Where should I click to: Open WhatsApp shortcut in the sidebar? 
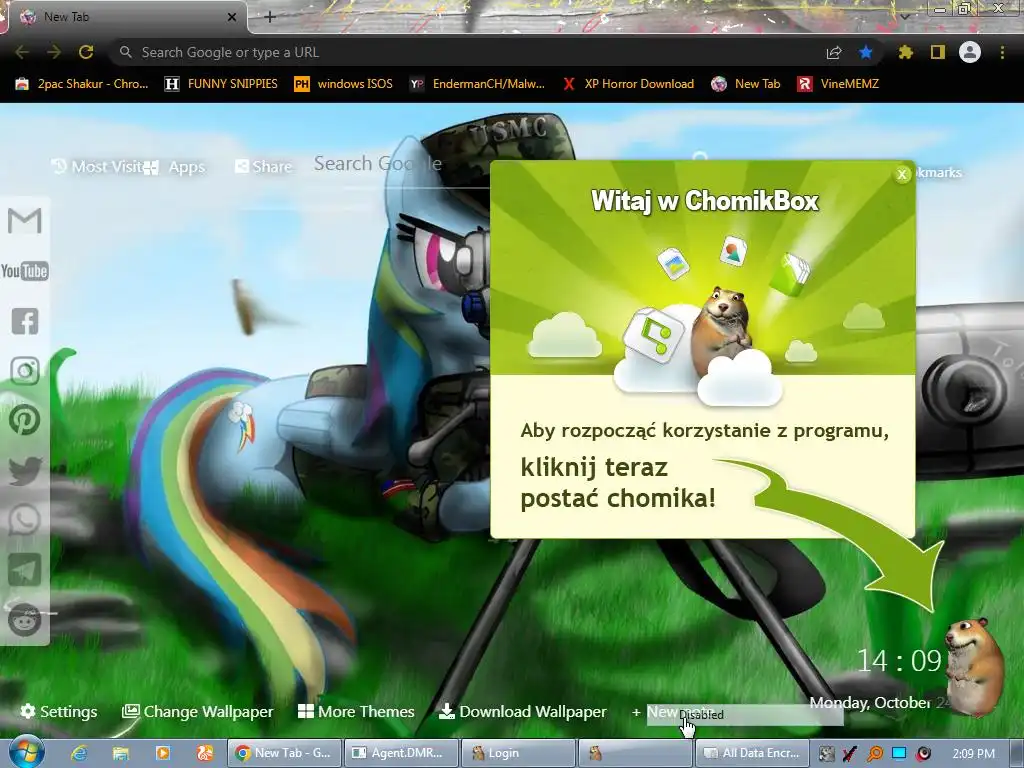25,520
